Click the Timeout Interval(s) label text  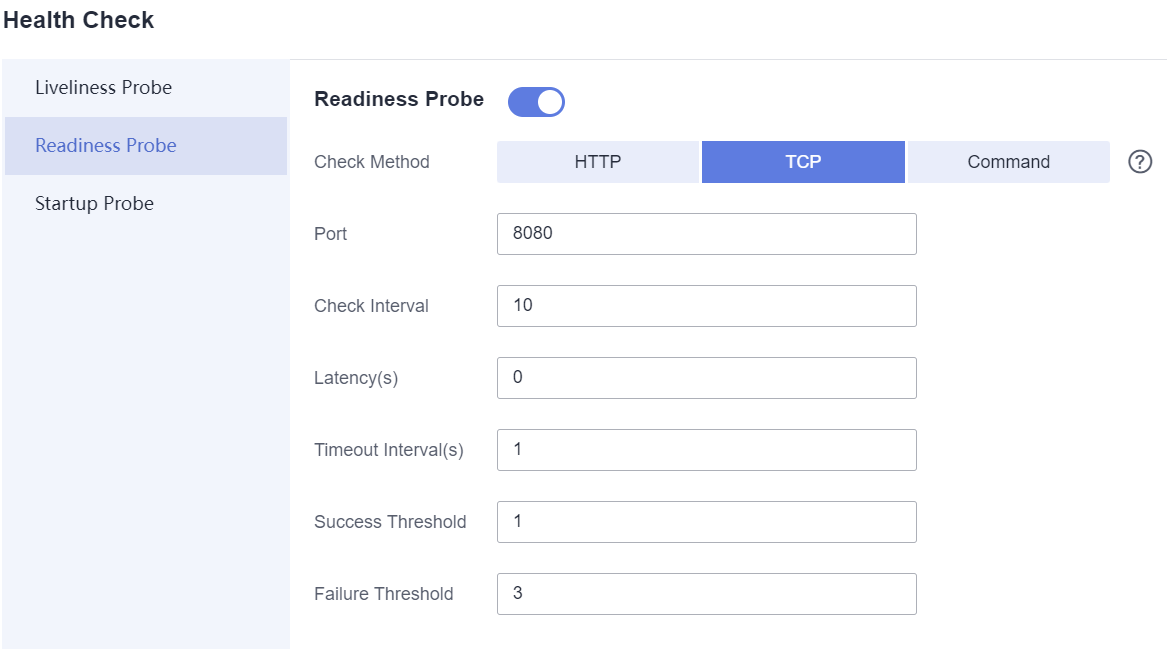point(389,450)
